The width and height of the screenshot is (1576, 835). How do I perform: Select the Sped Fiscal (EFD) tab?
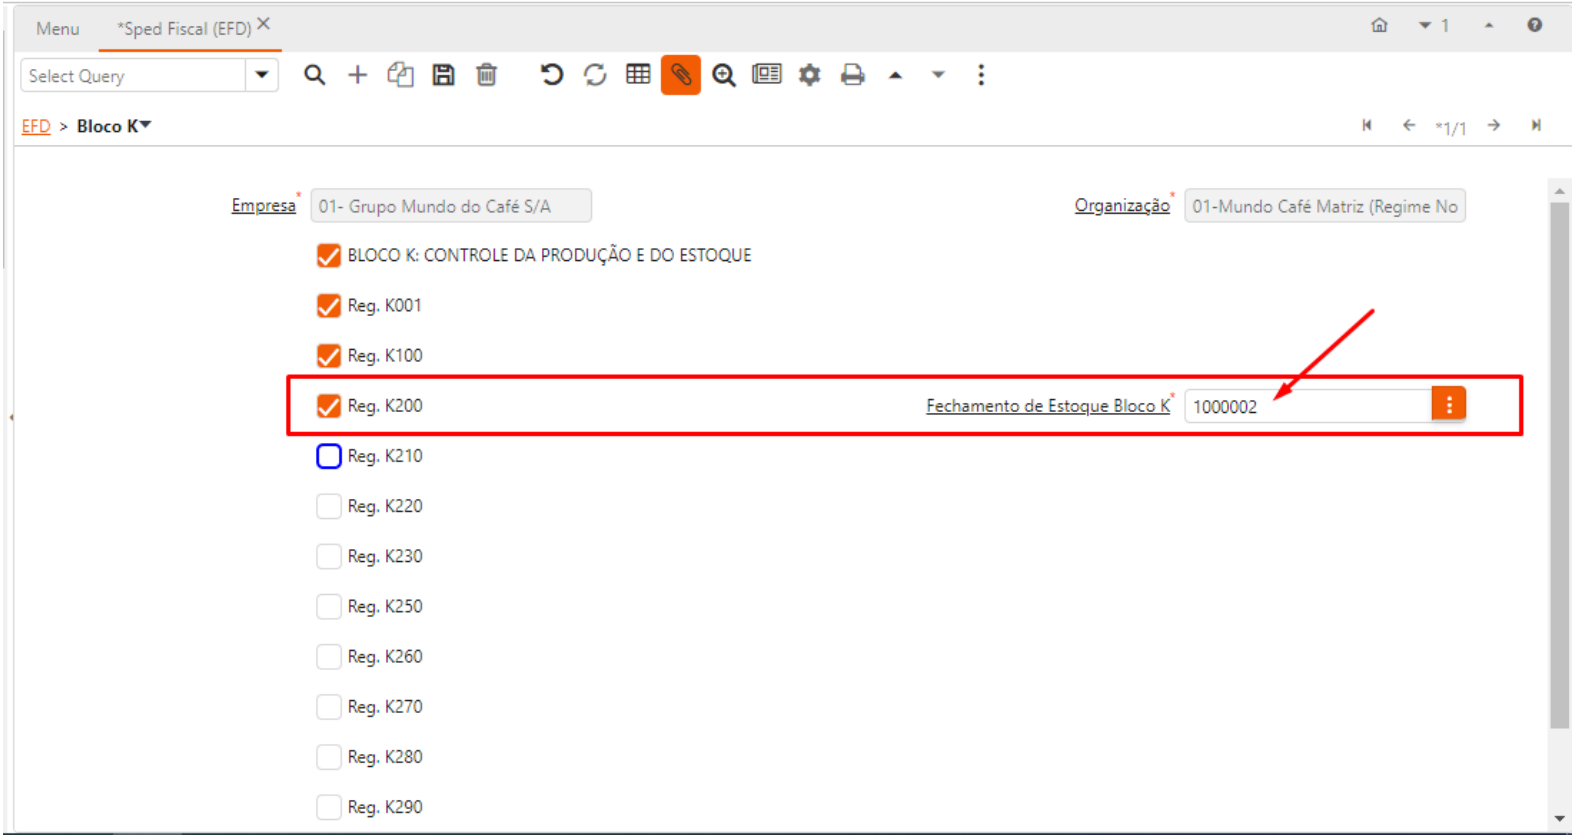184,29
